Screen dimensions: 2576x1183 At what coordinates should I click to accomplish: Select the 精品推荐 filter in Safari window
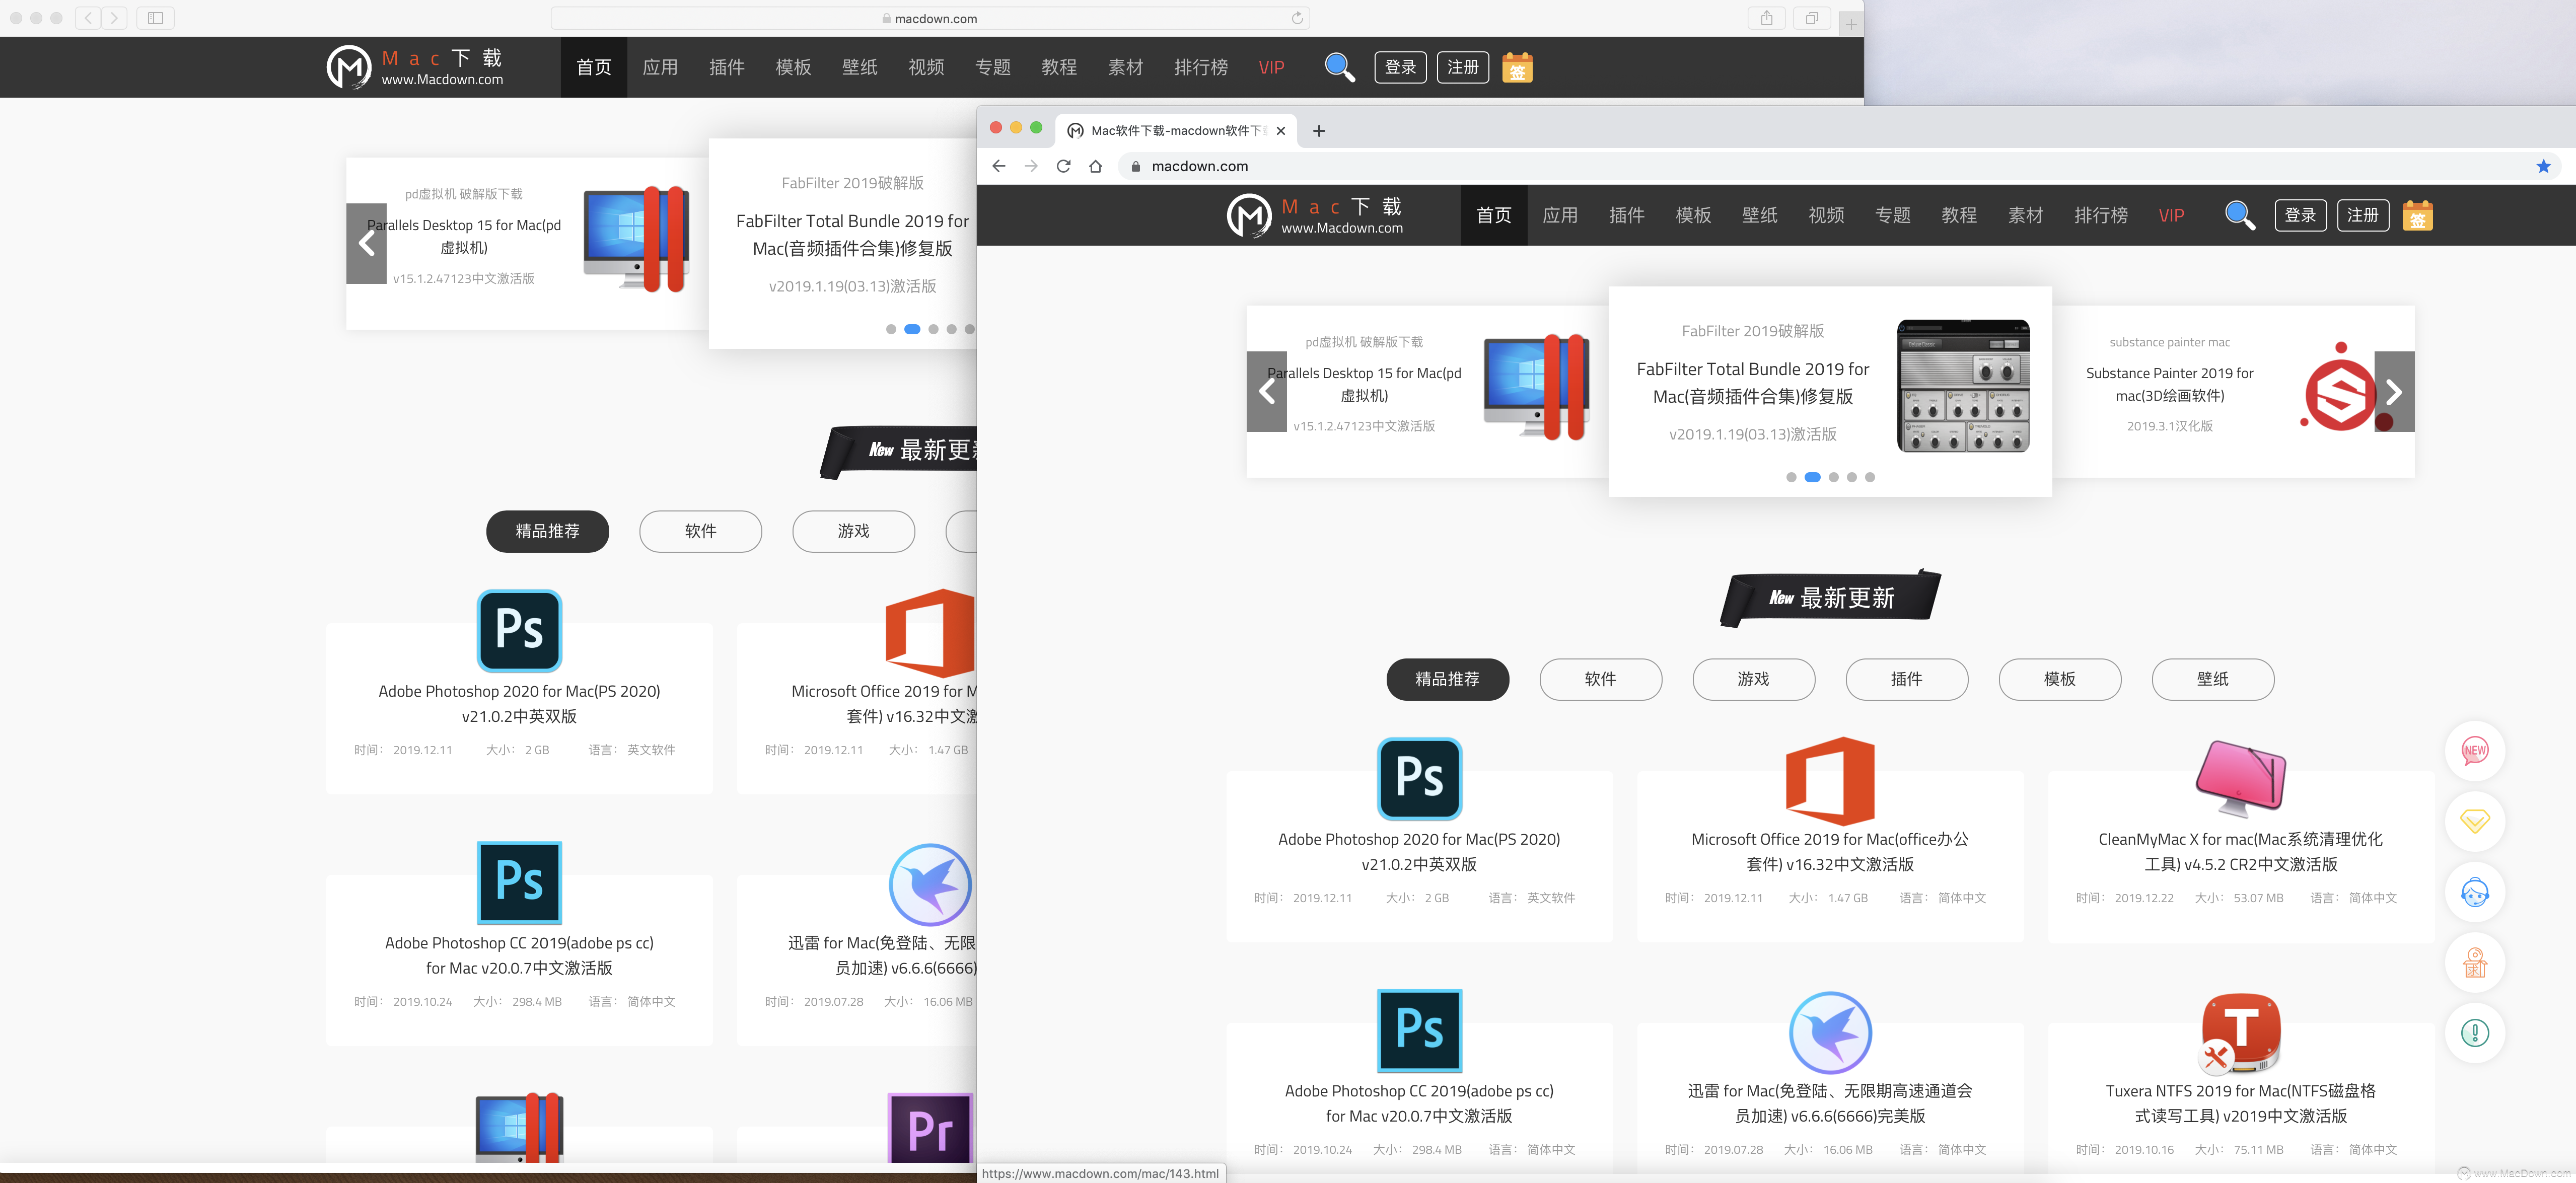point(547,531)
